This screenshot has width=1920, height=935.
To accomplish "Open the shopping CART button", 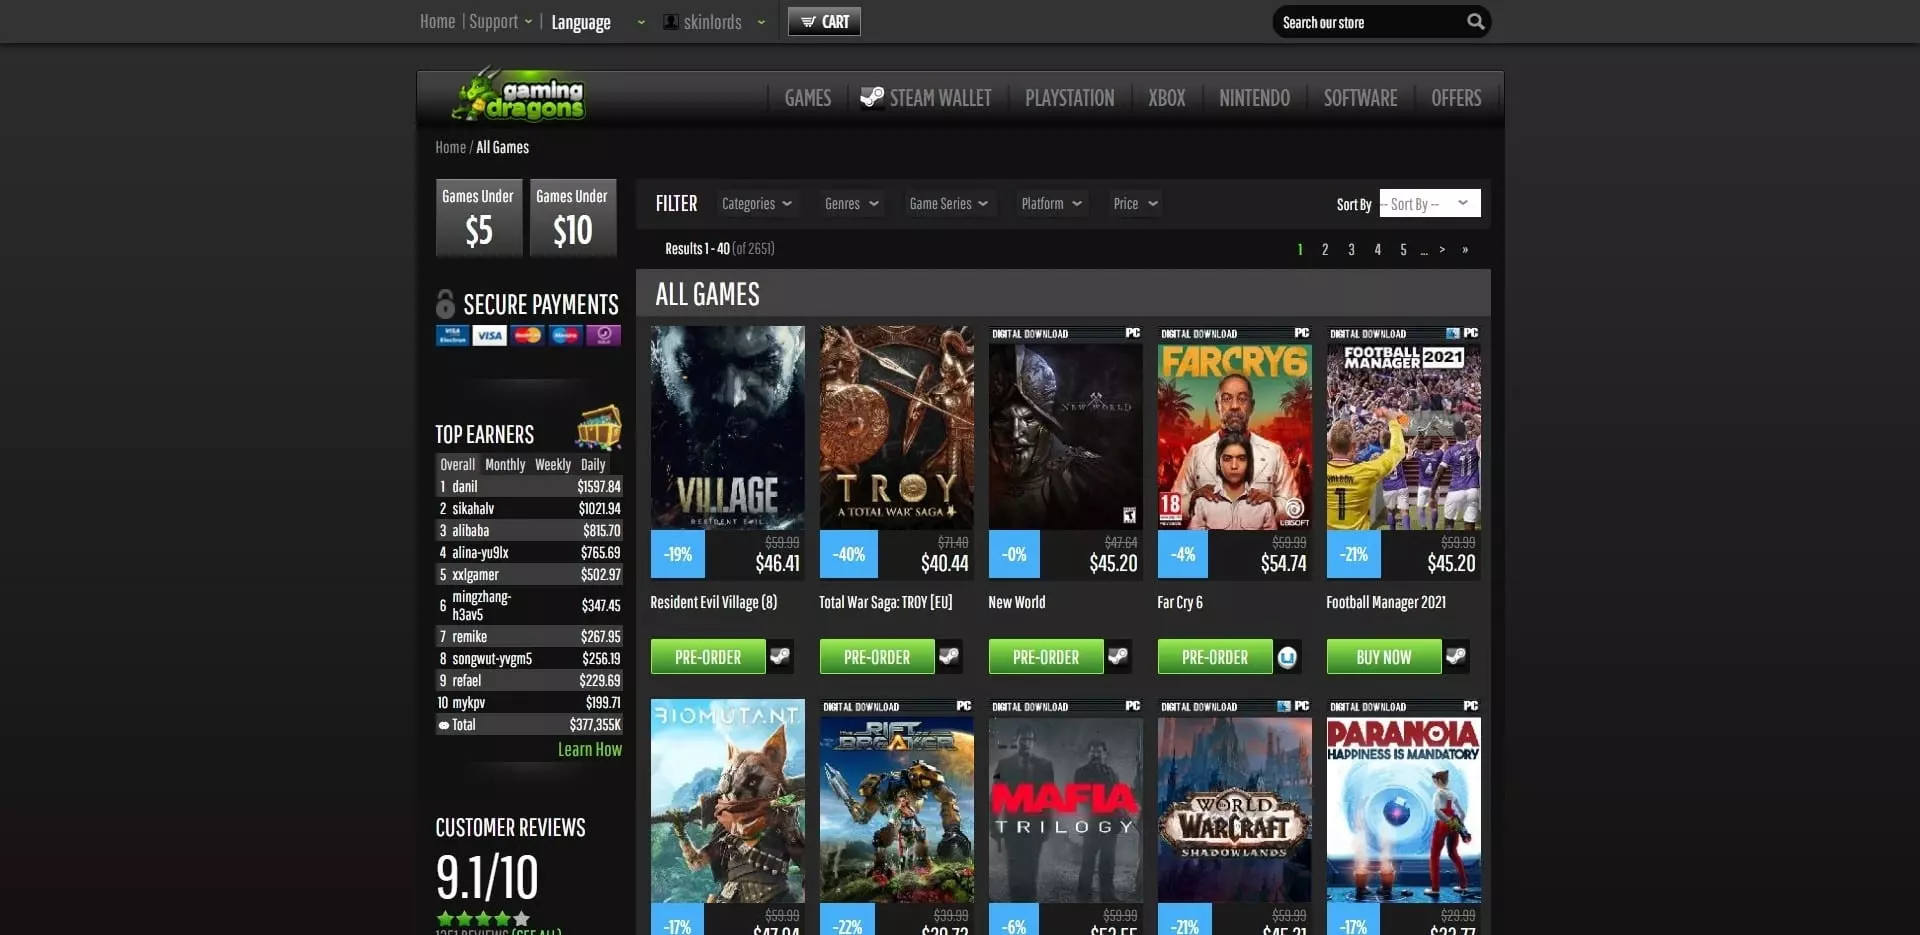I will pos(824,21).
